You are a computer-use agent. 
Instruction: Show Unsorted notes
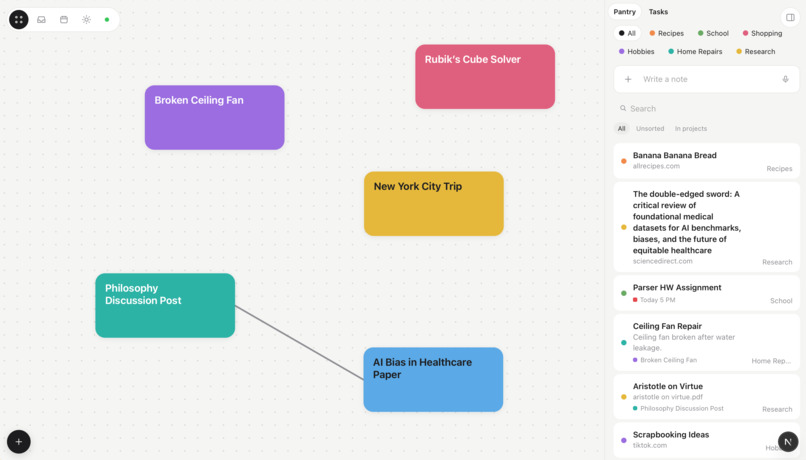(x=650, y=128)
